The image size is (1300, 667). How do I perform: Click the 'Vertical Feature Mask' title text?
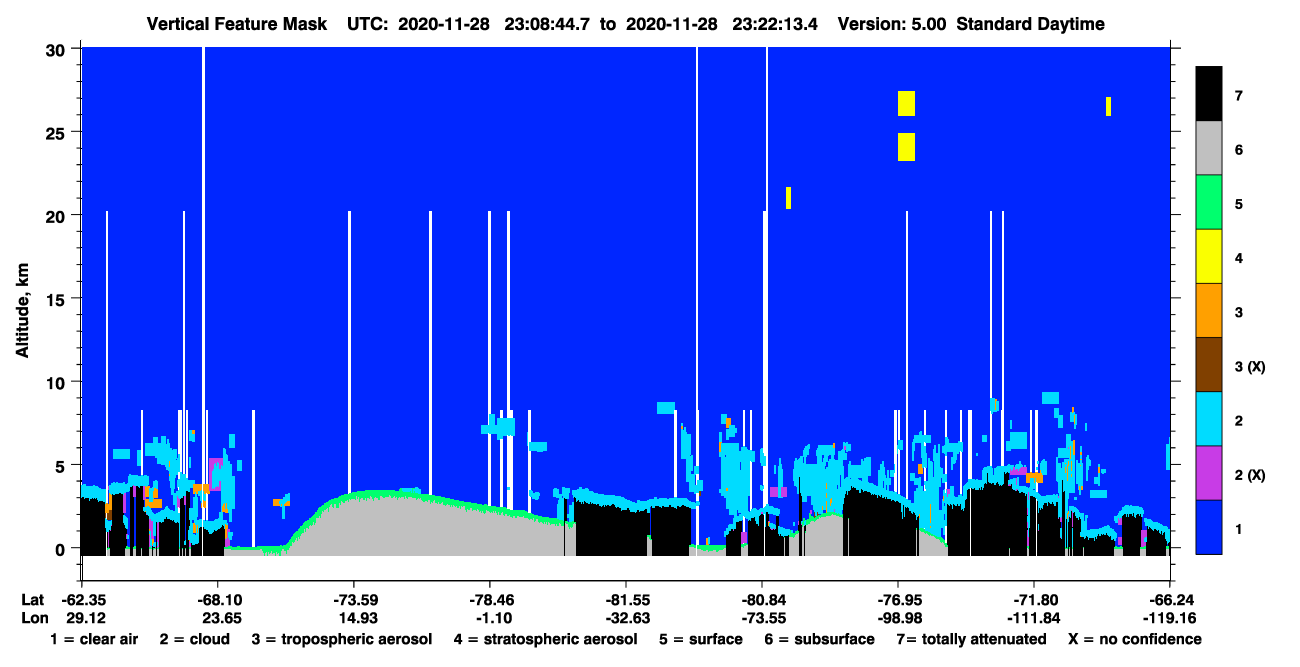(236, 24)
